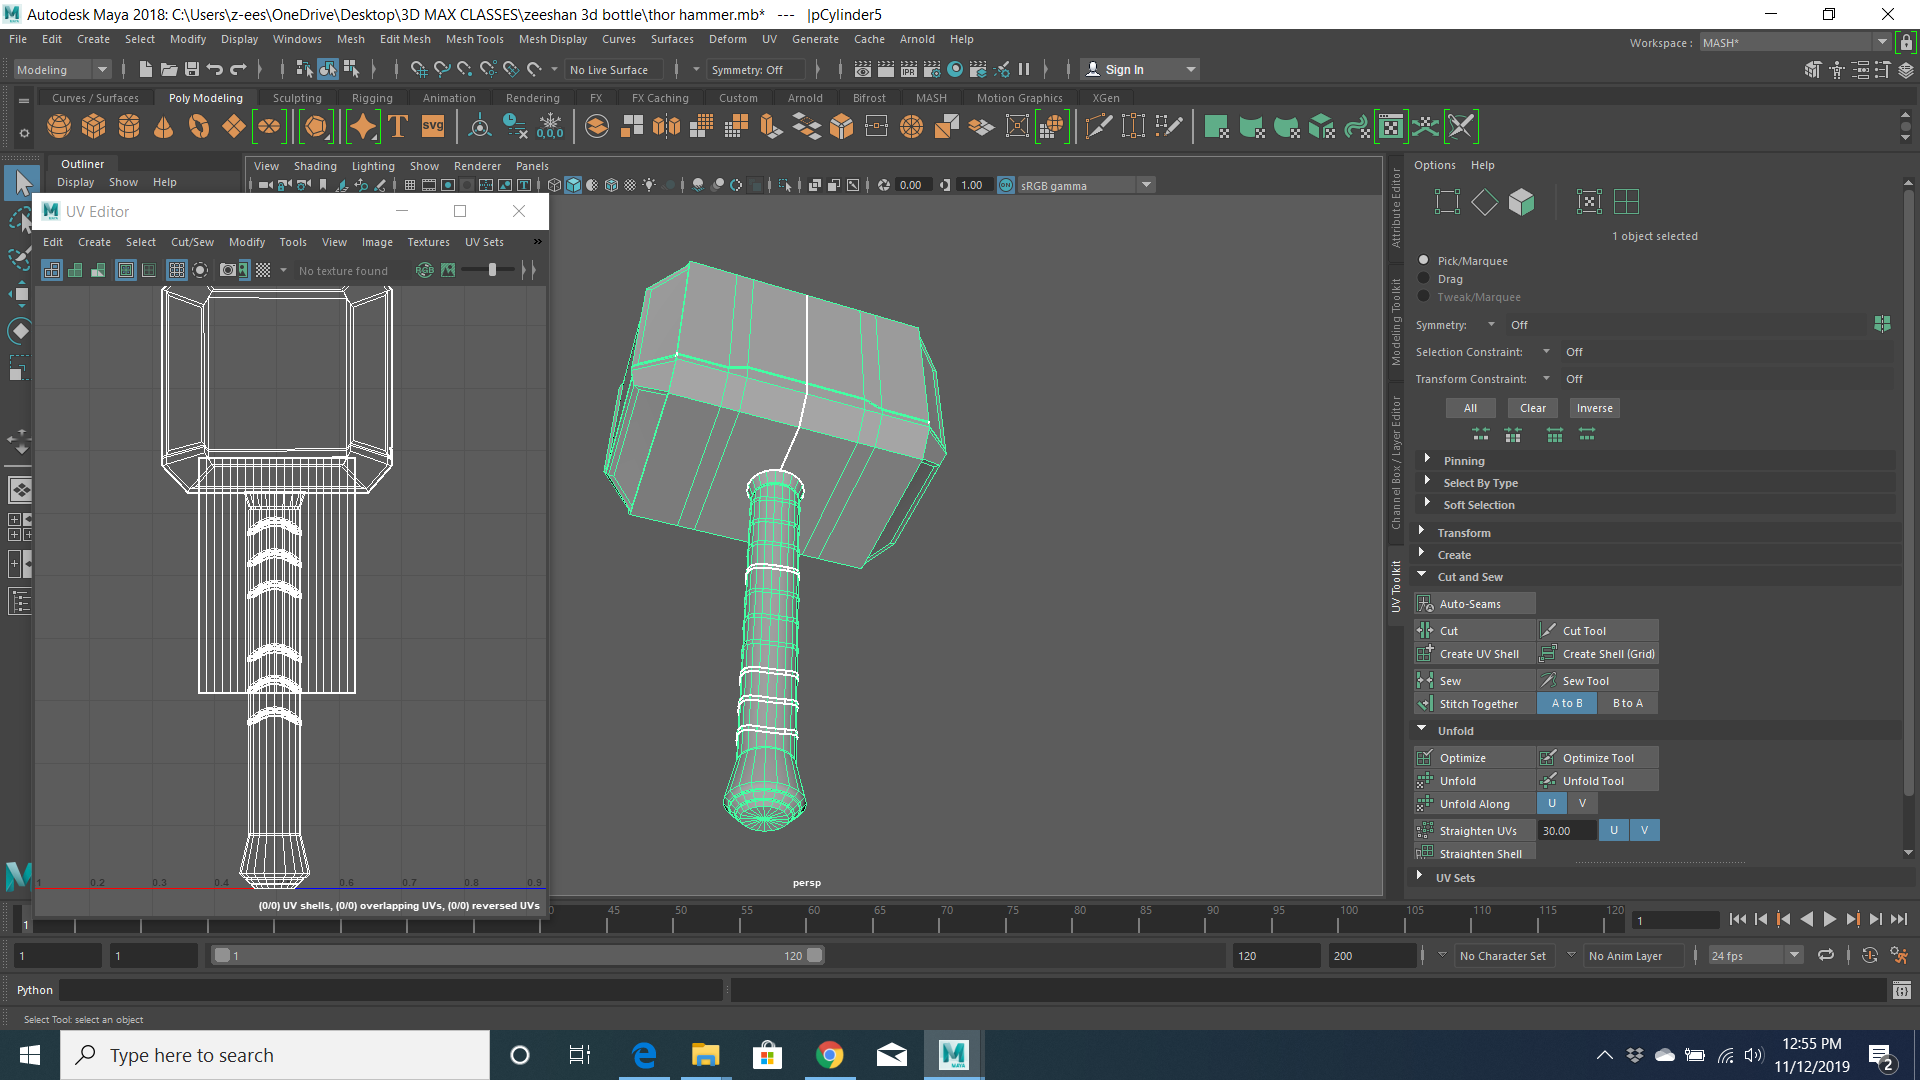This screenshot has height=1080, width=1920.
Task: Enable Tweak/Marquee selection mode
Action: (1424, 297)
